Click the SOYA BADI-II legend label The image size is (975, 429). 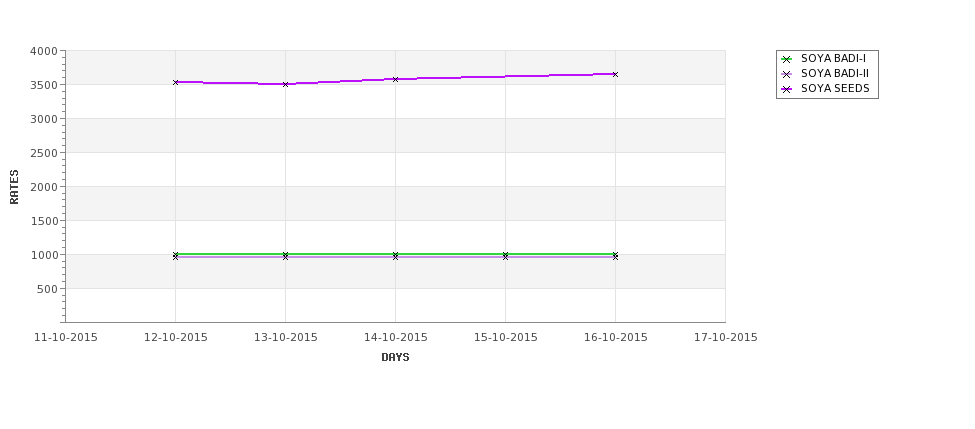[x=834, y=74]
